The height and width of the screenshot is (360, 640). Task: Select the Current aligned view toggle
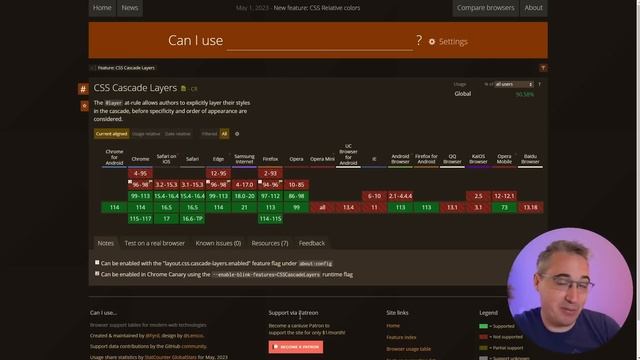(x=111, y=134)
